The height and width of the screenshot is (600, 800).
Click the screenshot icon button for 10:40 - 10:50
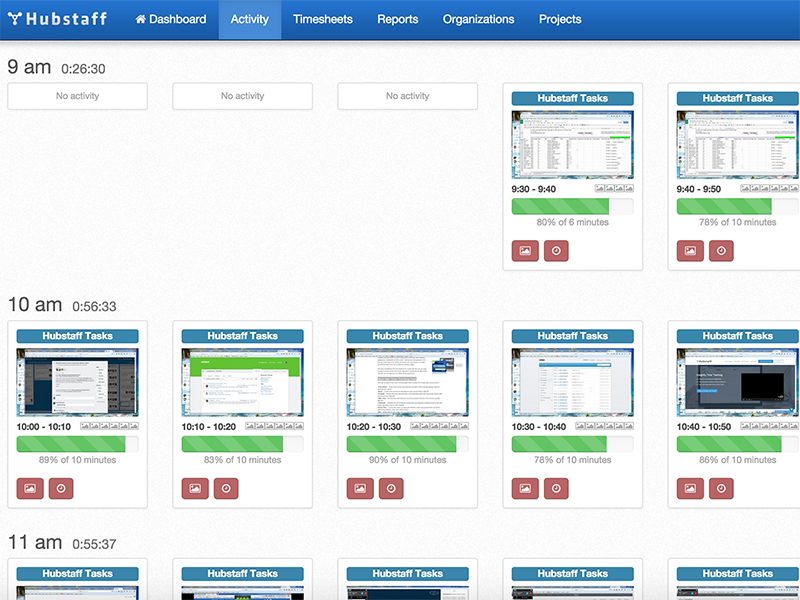690,488
